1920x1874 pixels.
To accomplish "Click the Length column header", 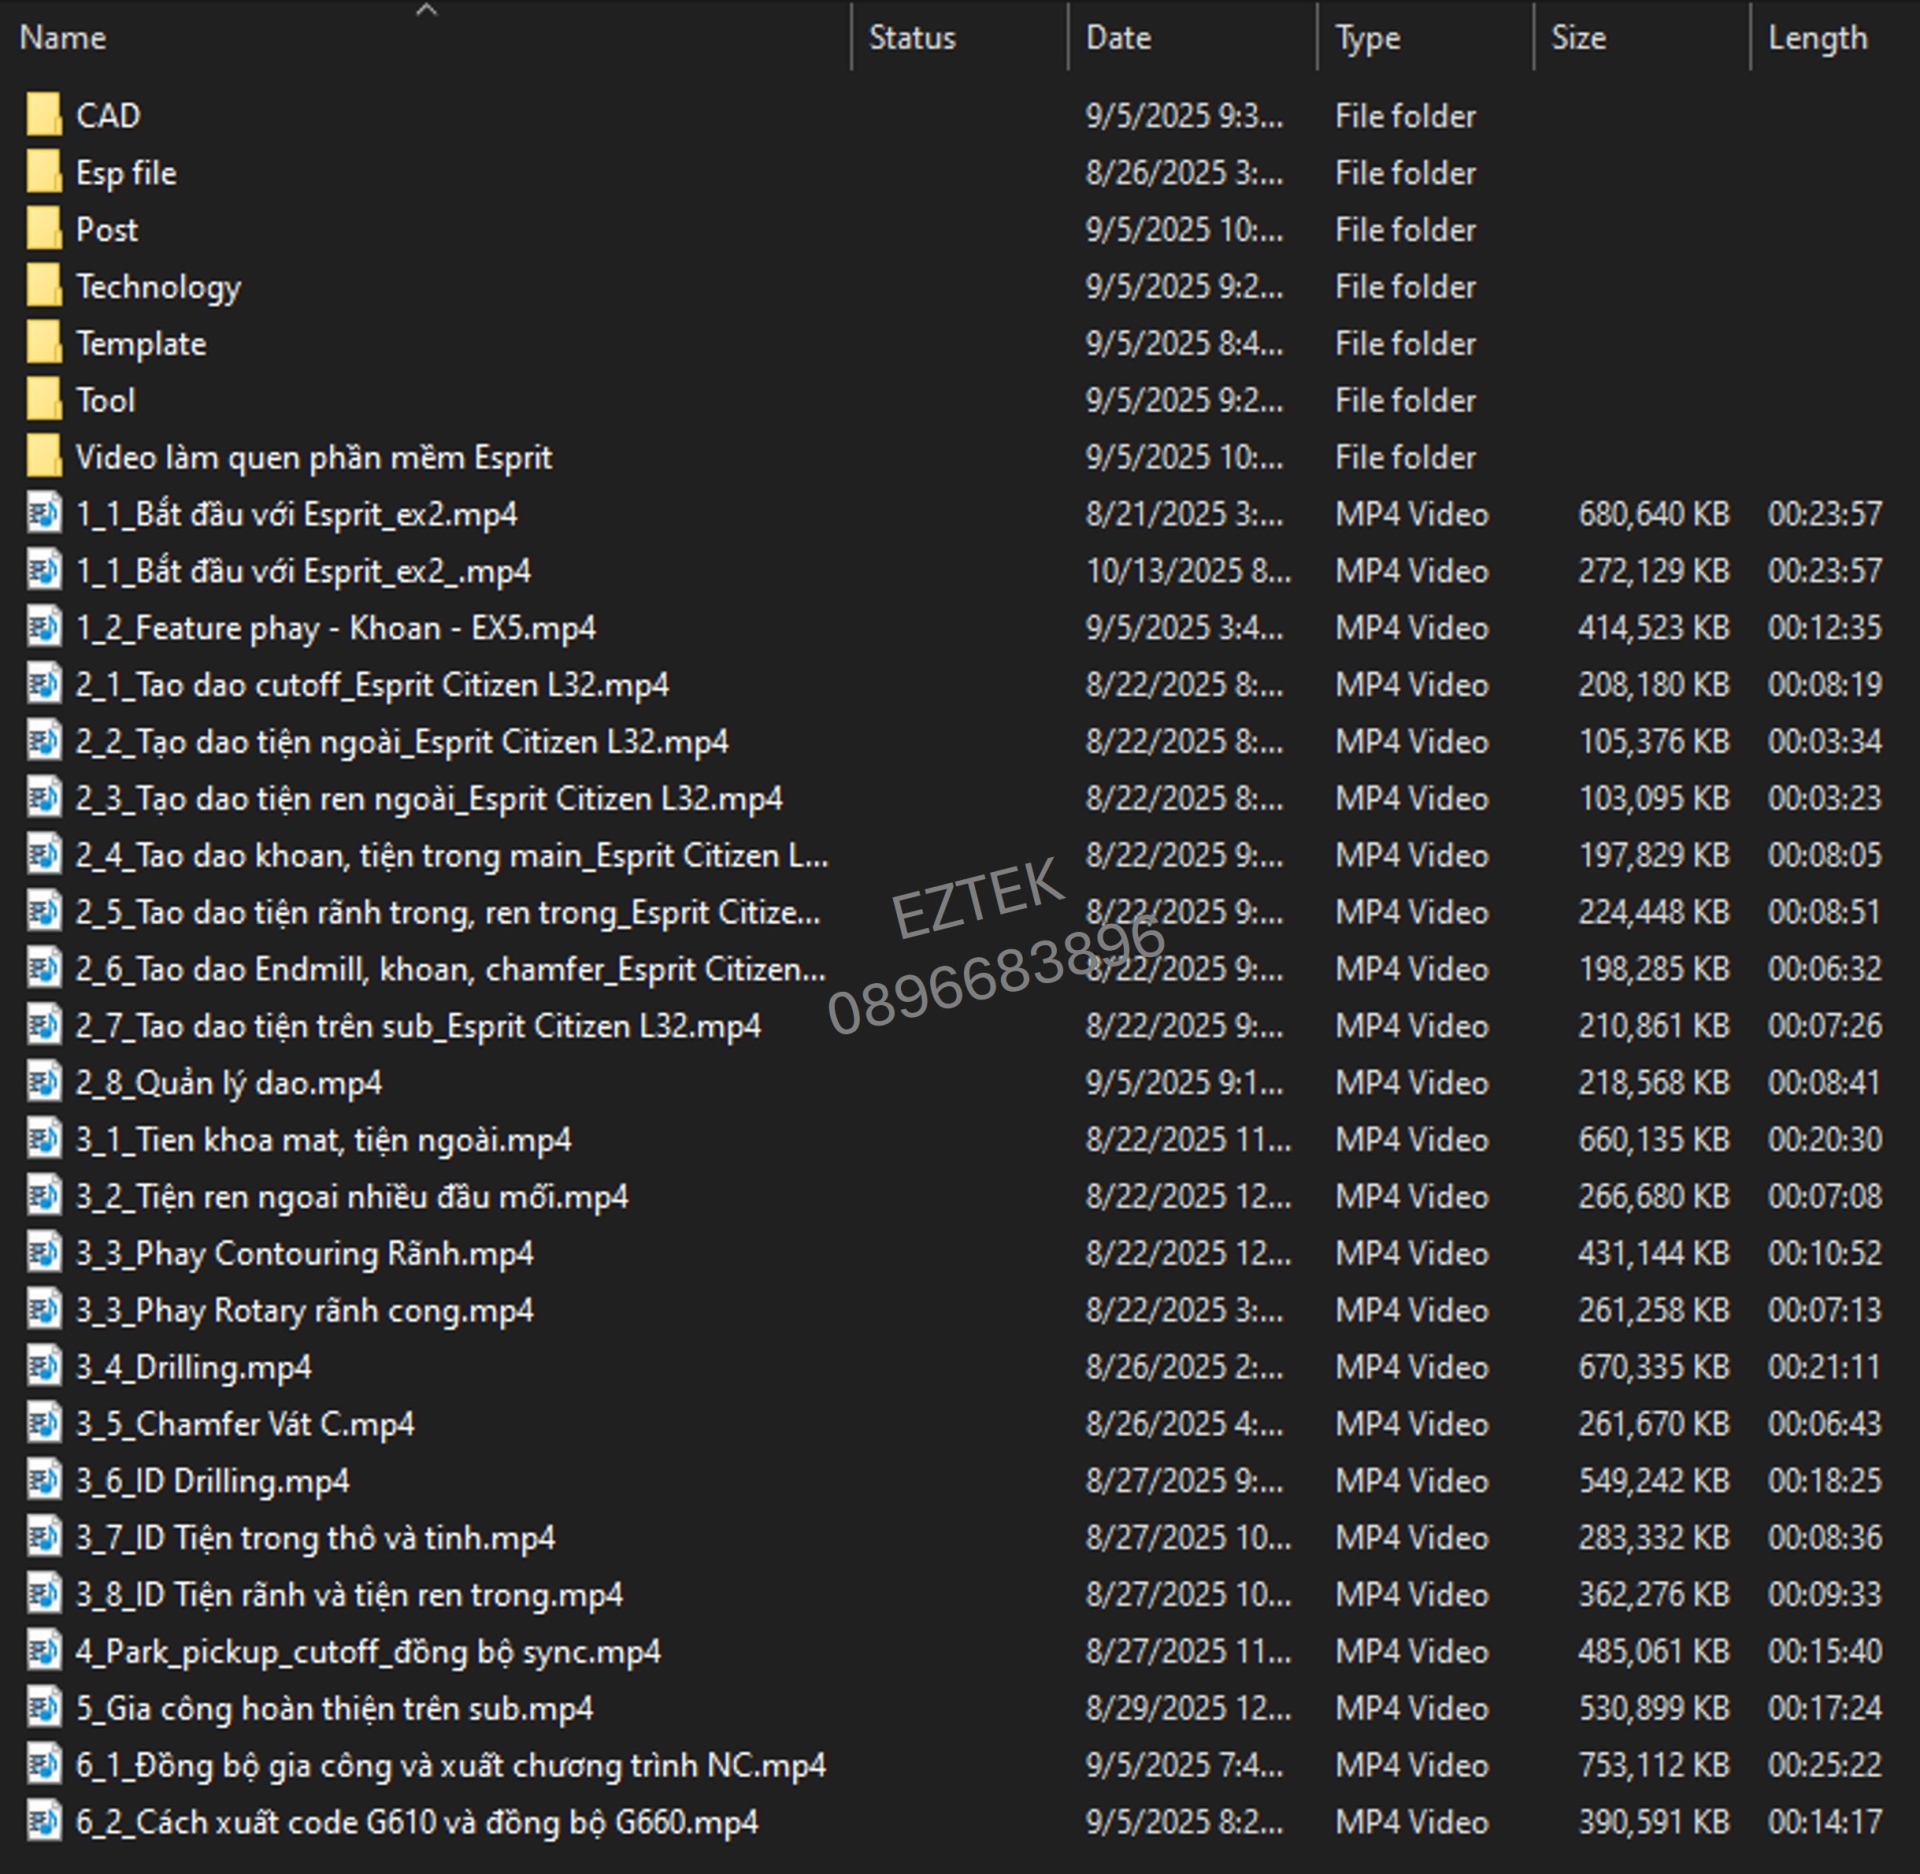I will (1816, 38).
